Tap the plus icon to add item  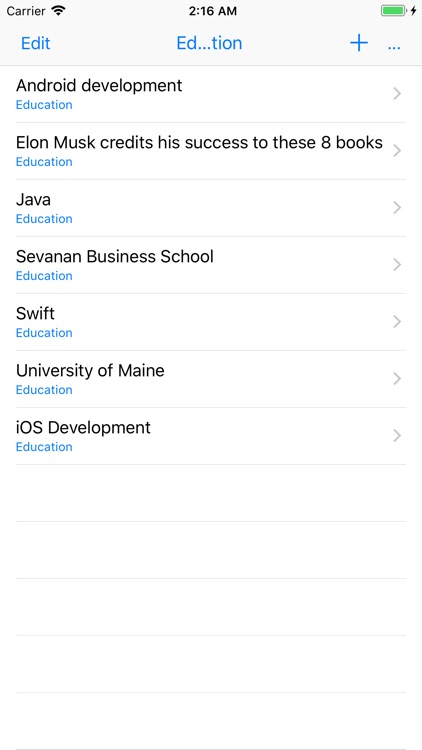click(359, 43)
